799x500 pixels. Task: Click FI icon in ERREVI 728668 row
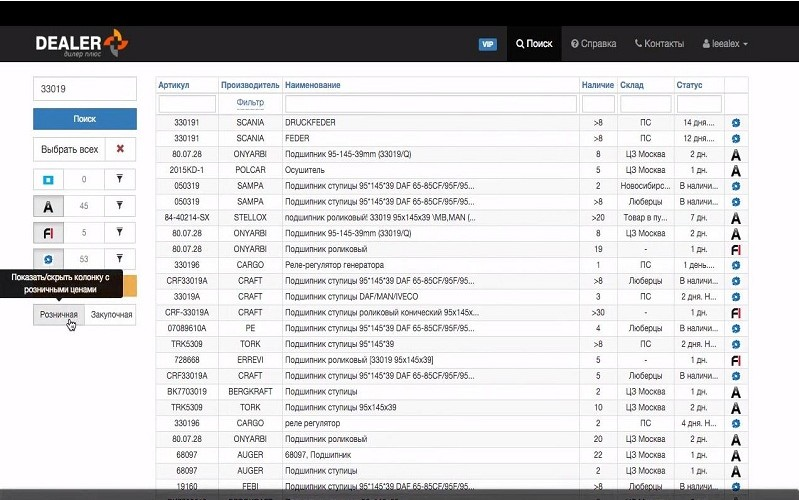click(x=736, y=361)
